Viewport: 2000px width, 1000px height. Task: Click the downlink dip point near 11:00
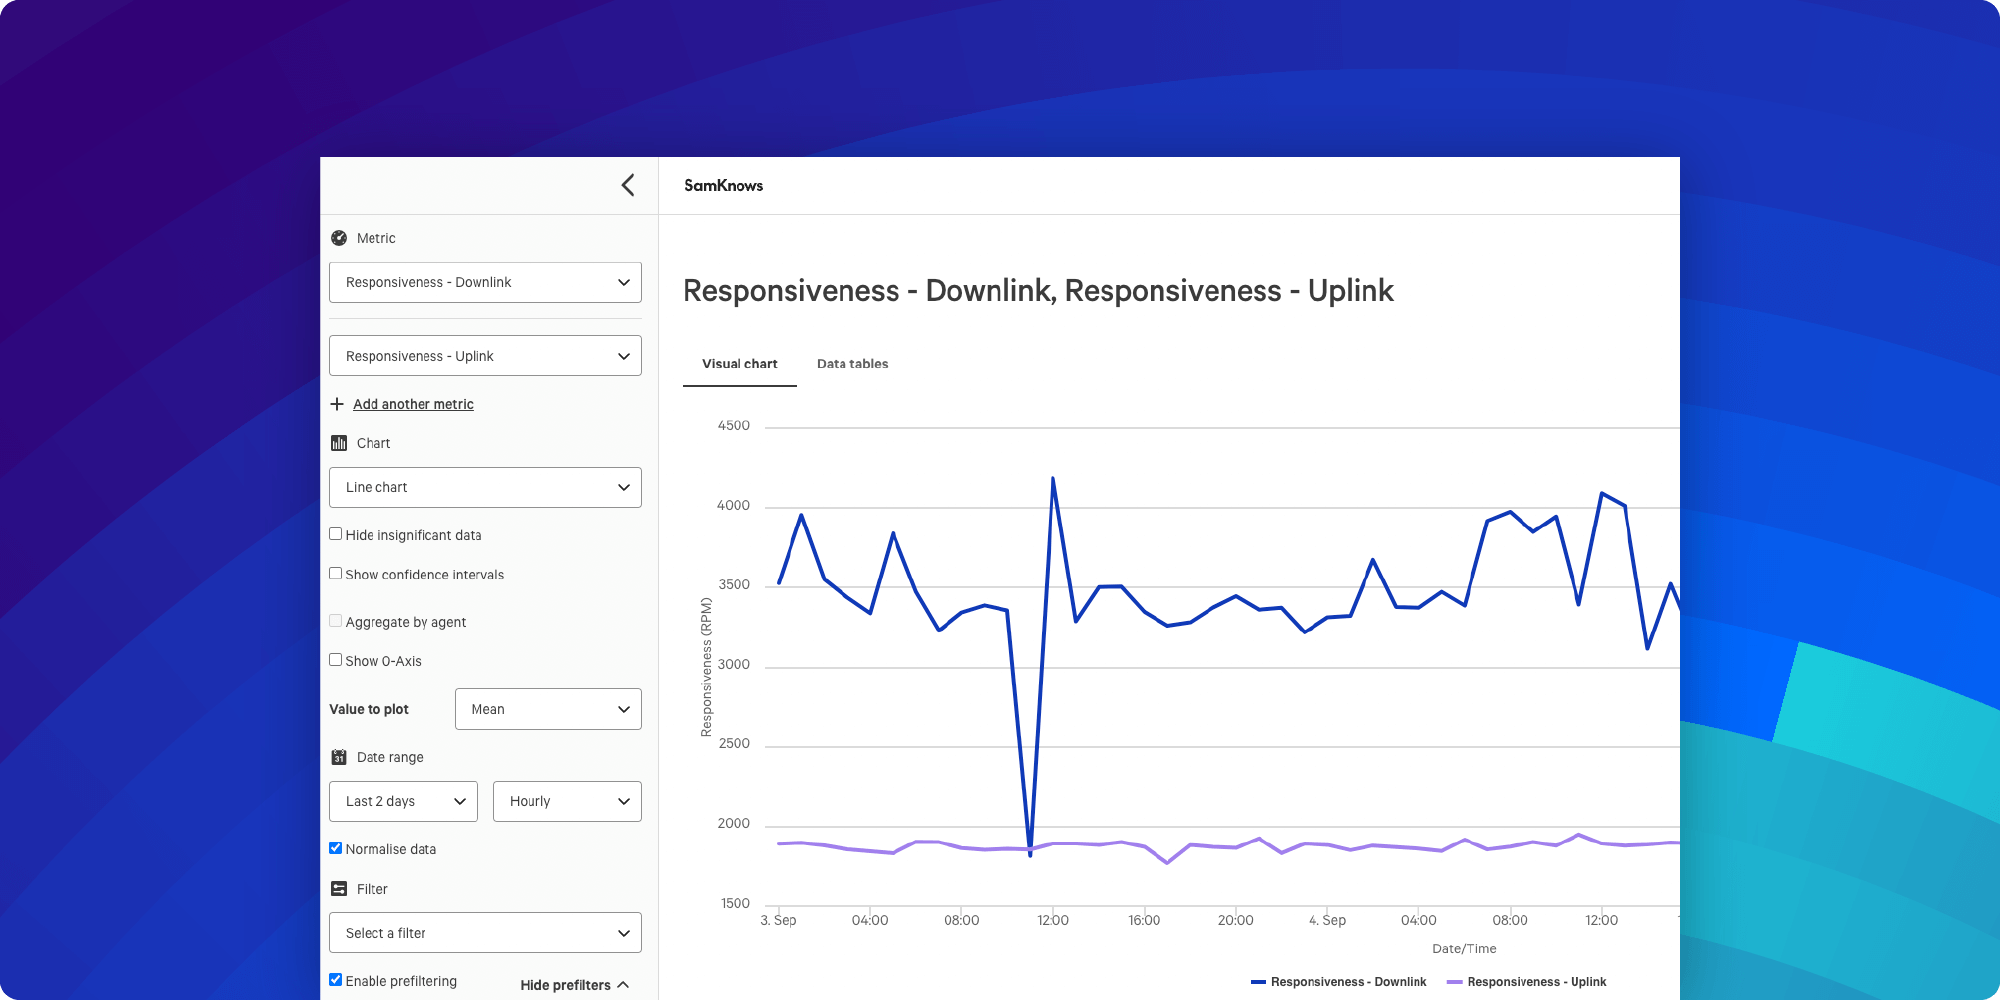(x=1030, y=855)
